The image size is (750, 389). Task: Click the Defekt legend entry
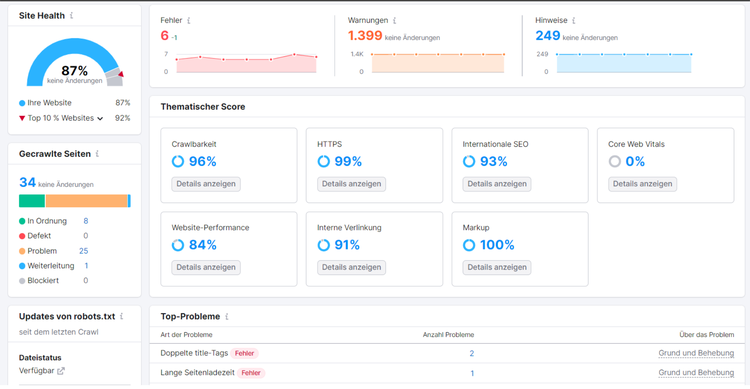pyautogui.click(x=35, y=236)
